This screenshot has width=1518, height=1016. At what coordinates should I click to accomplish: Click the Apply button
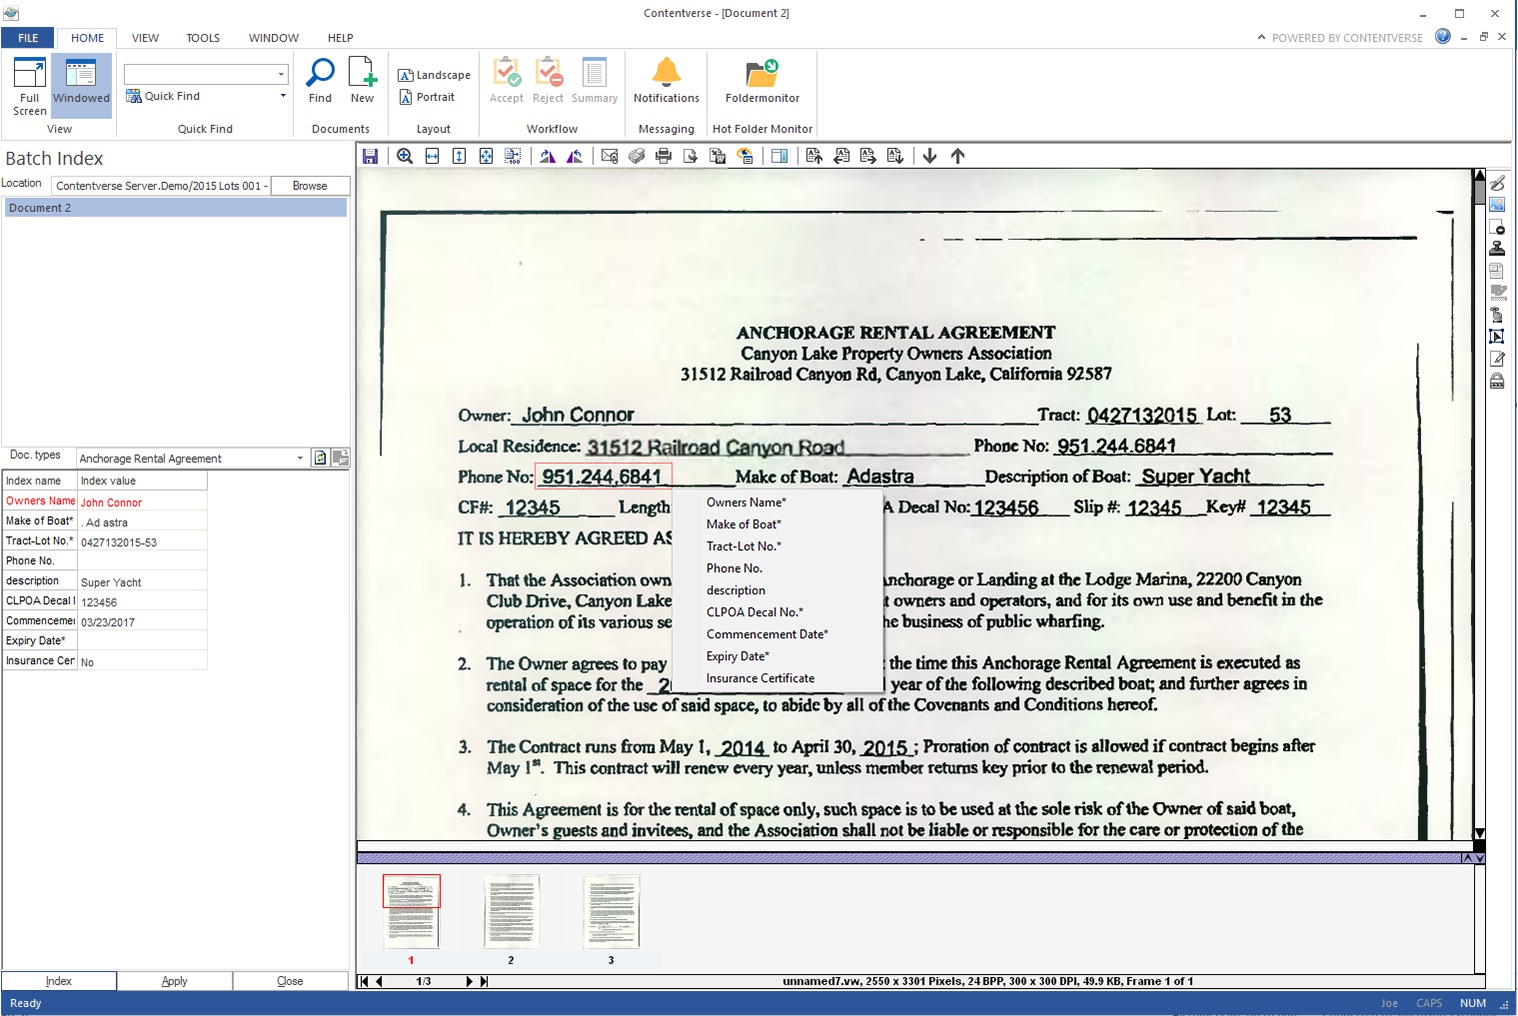[x=175, y=981]
